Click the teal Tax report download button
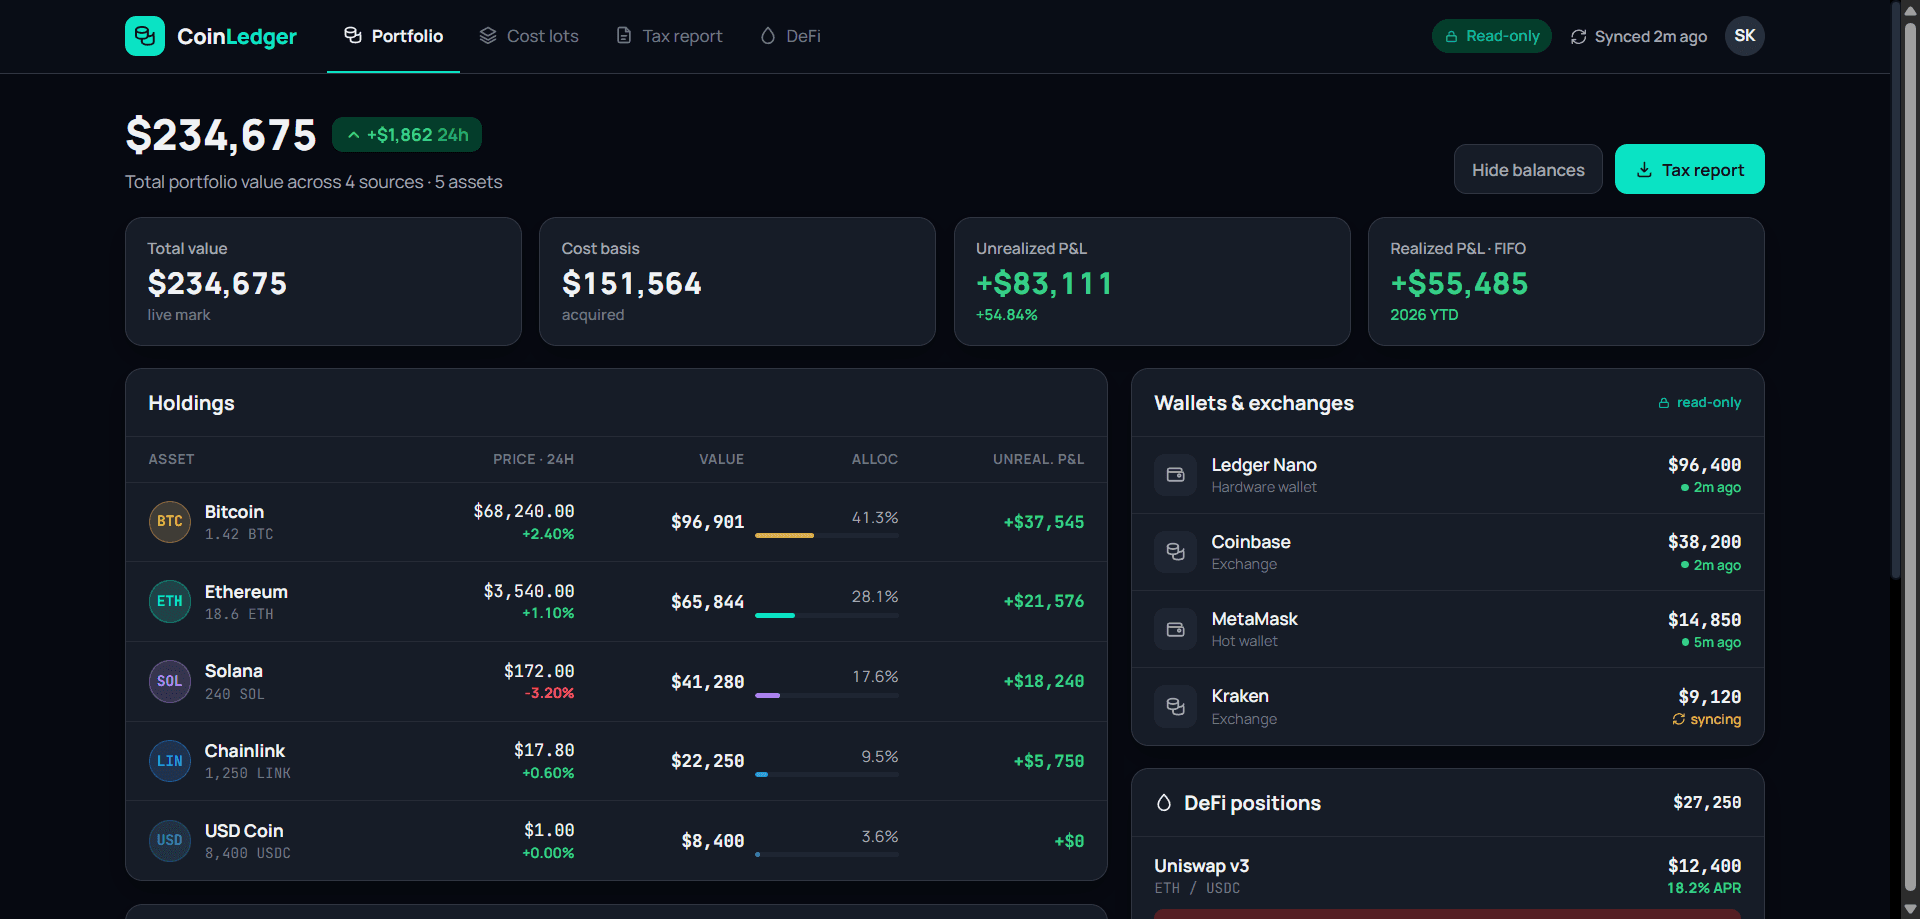 point(1690,170)
